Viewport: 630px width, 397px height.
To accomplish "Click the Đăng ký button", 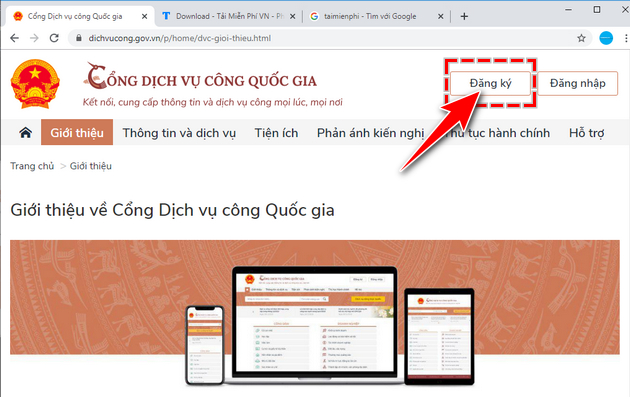I will 490,83.
